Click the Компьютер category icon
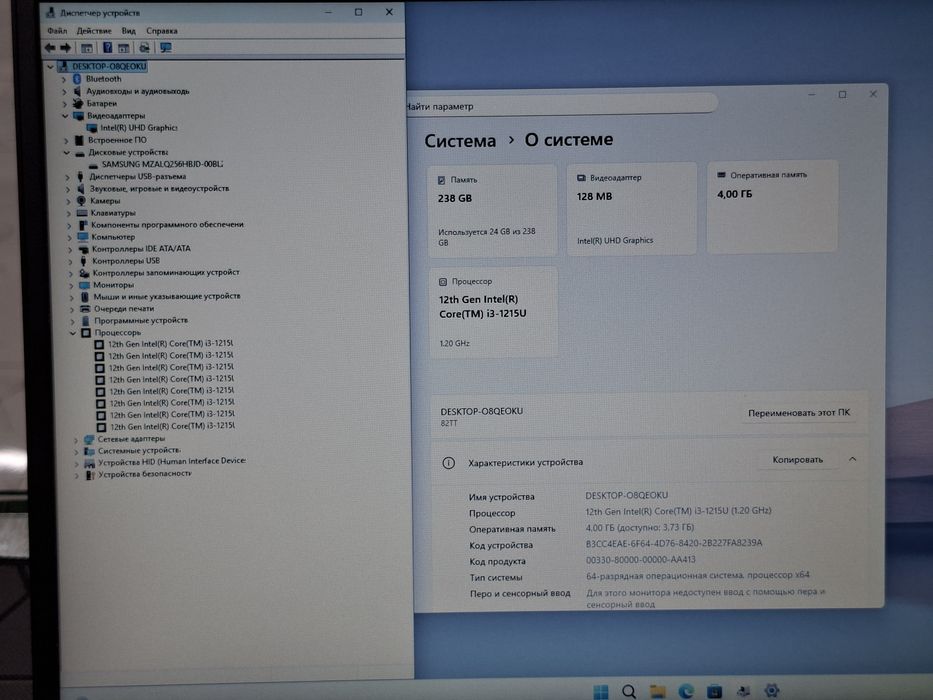The width and height of the screenshot is (933, 700). 83,237
